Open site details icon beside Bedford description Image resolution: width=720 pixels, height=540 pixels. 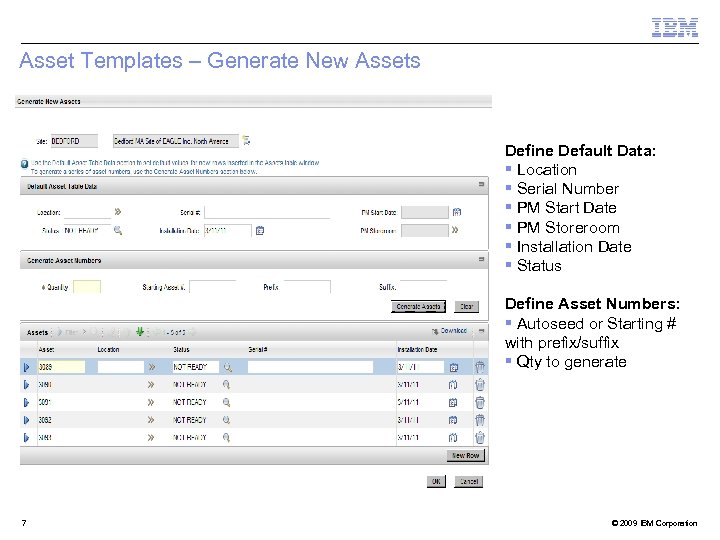point(247,141)
